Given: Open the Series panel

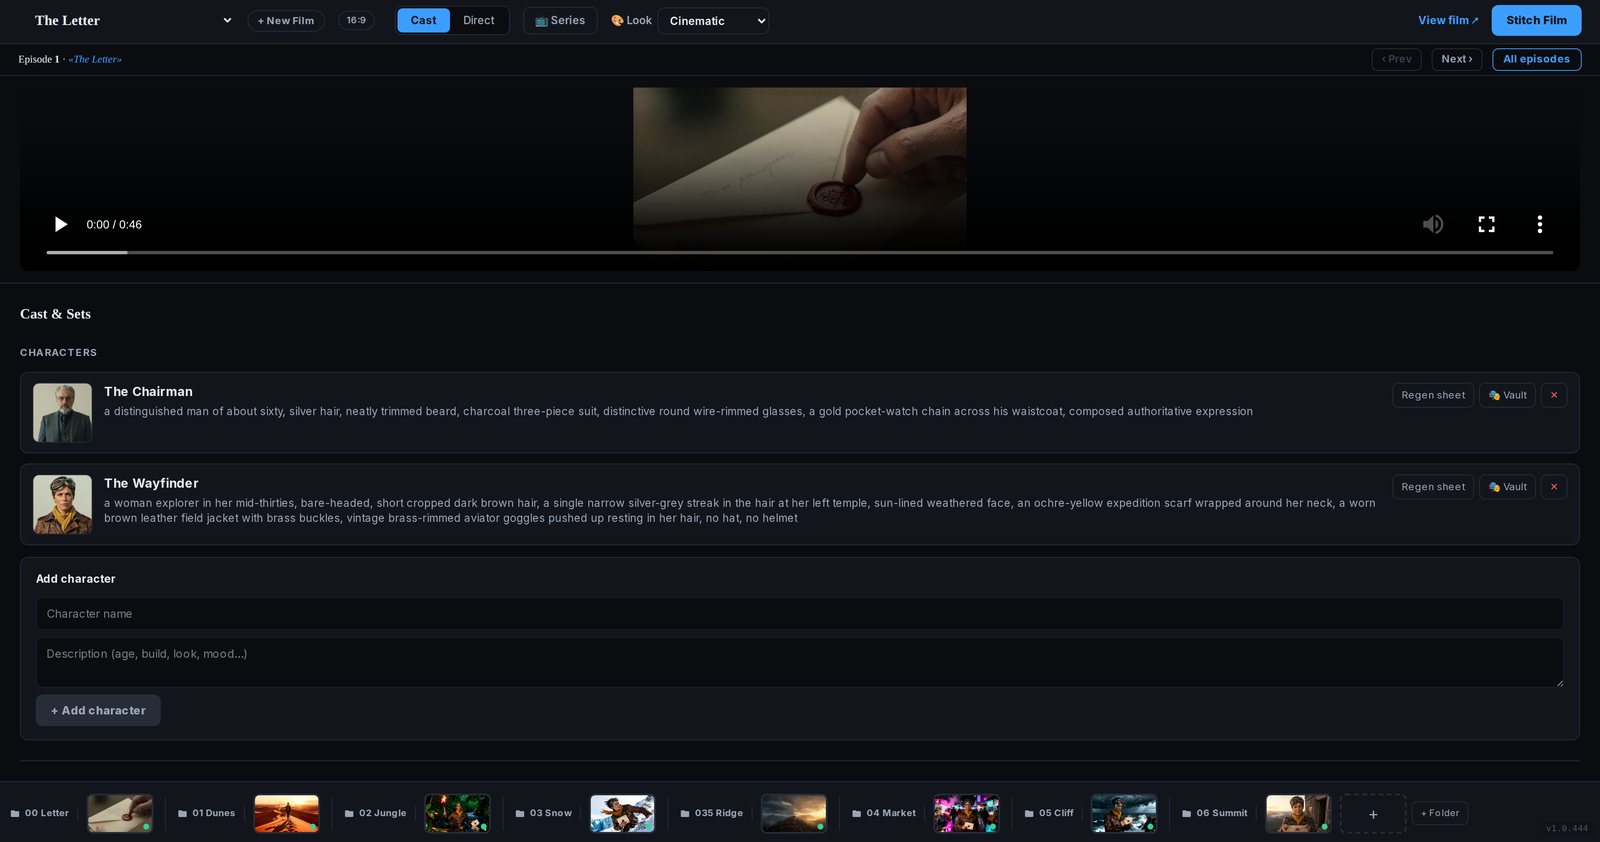Looking at the screenshot, I should coord(560,20).
